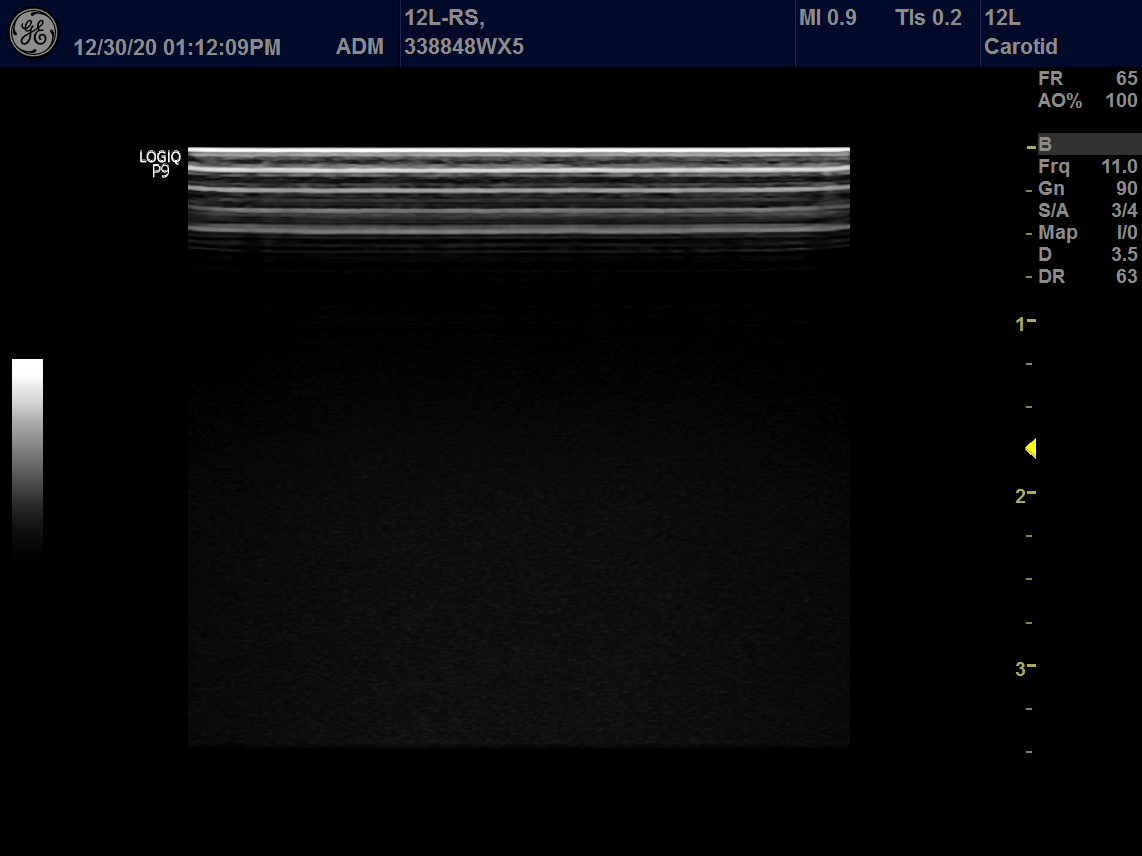Viewport: 1142px width, 856px height.
Task: Click the 2 cm depth scale marker
Action: coord(1023,496)
